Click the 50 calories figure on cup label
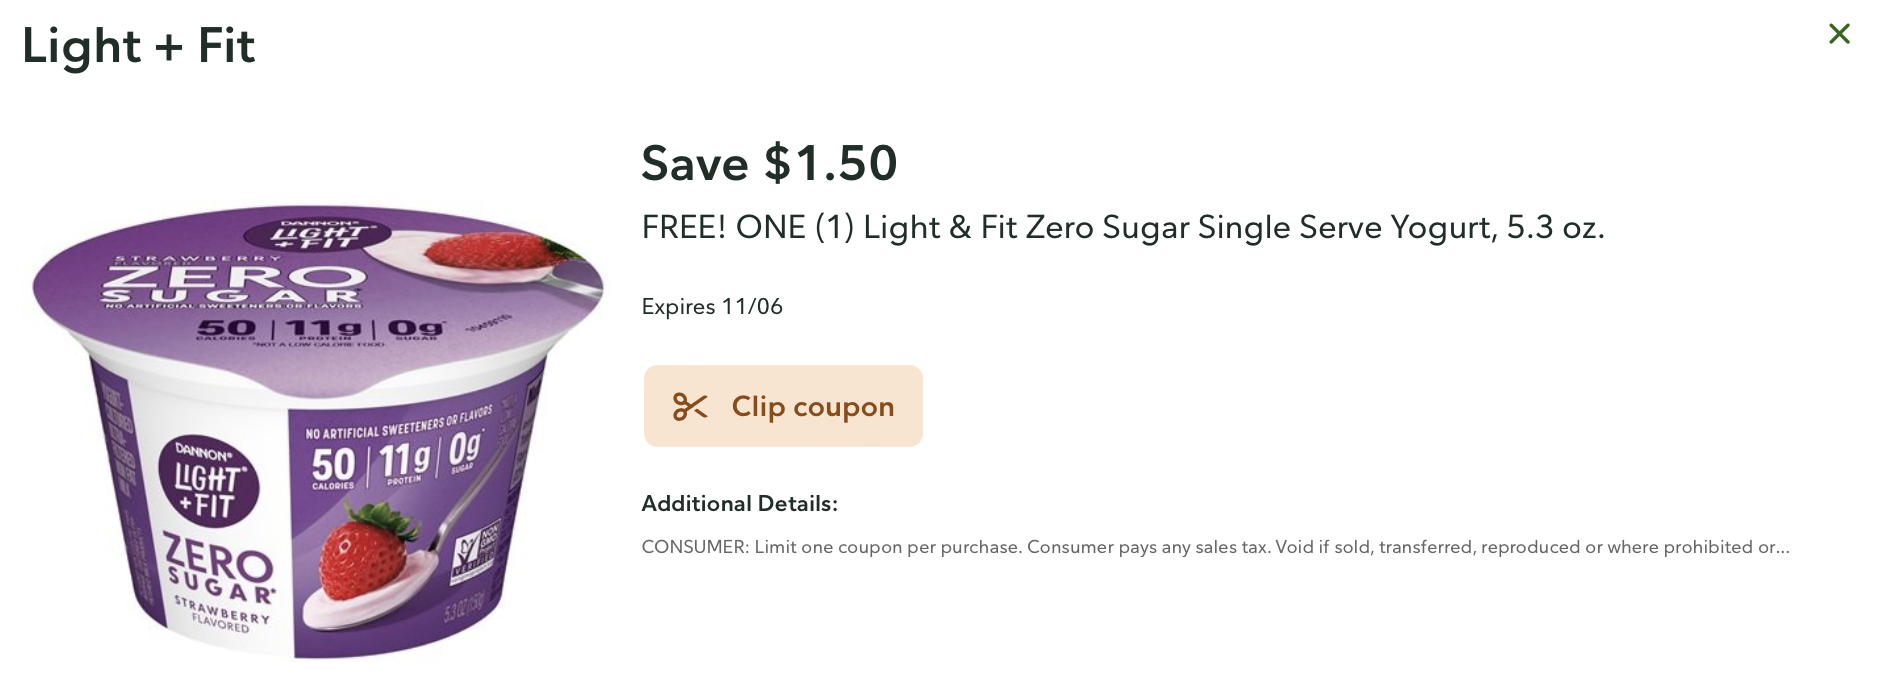 tap(333, 467)
